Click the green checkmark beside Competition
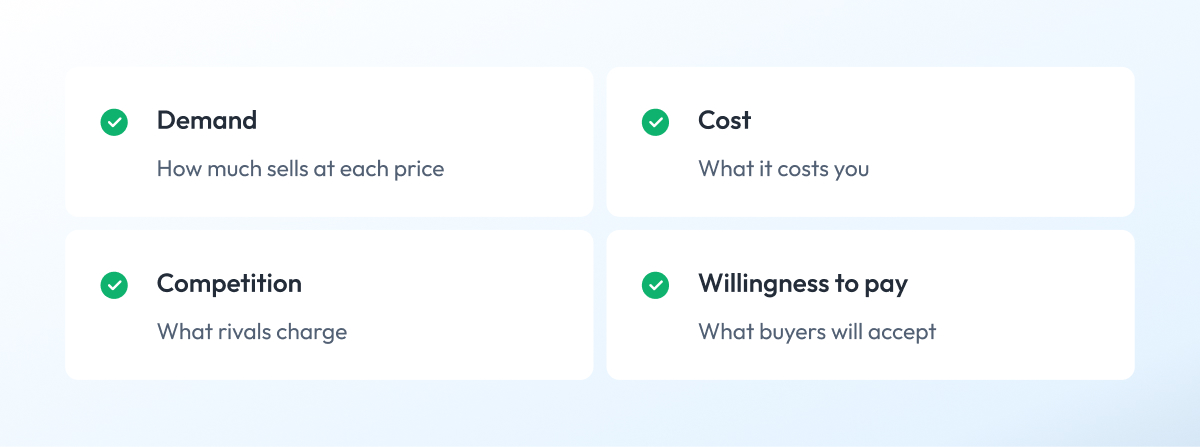Screen dimensions: 1200x447 click(x=115, y=285)
